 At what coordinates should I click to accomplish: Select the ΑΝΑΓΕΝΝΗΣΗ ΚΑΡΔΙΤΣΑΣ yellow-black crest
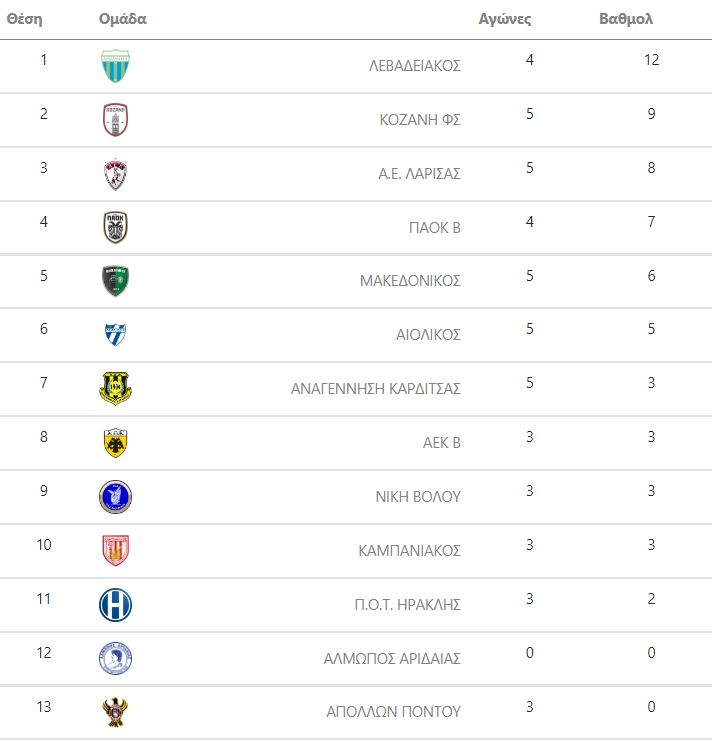(115, 388)
